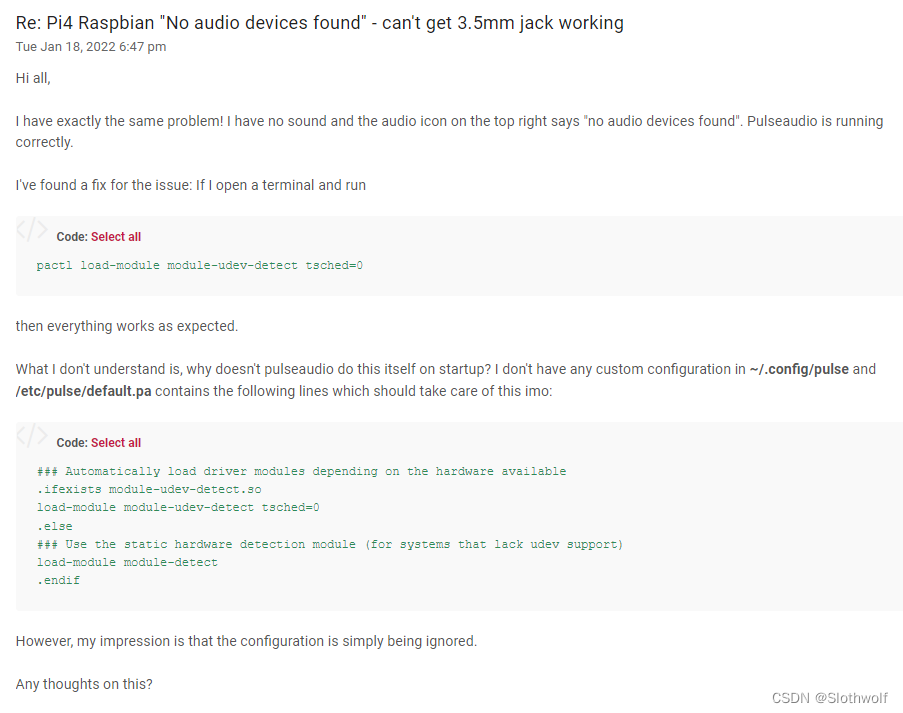Select all in the default.pa code block
The height and width of the screenshot is (713, 903).
pyautogui.click(x=116, y=443)
